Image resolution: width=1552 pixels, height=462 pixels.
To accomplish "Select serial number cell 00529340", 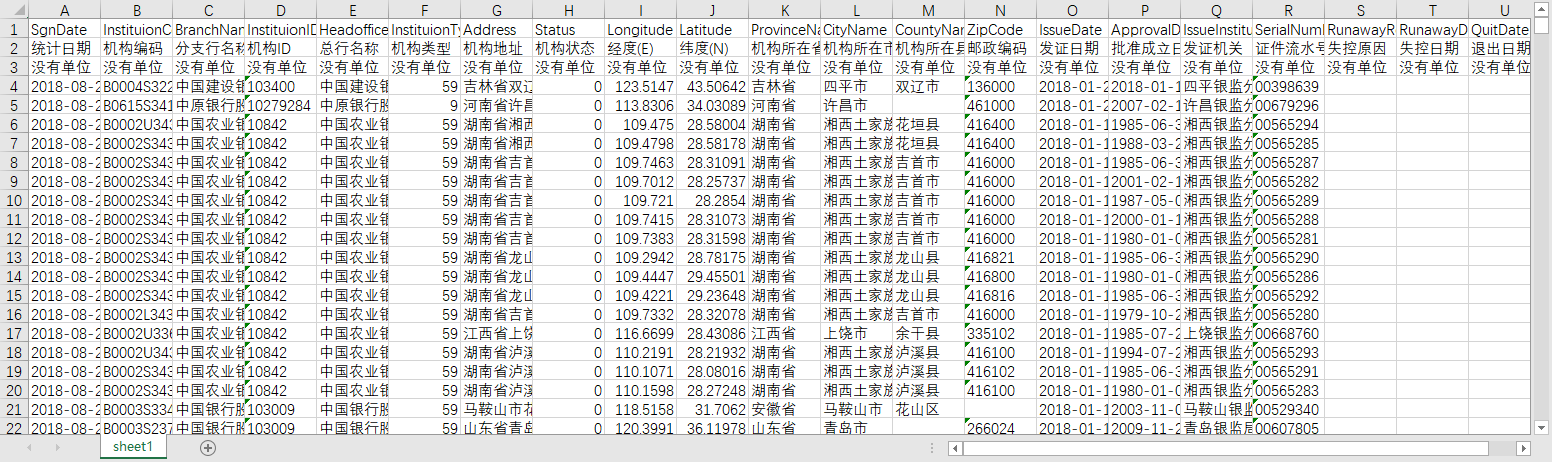I will pyautogui.click(x=1288, y=410).
